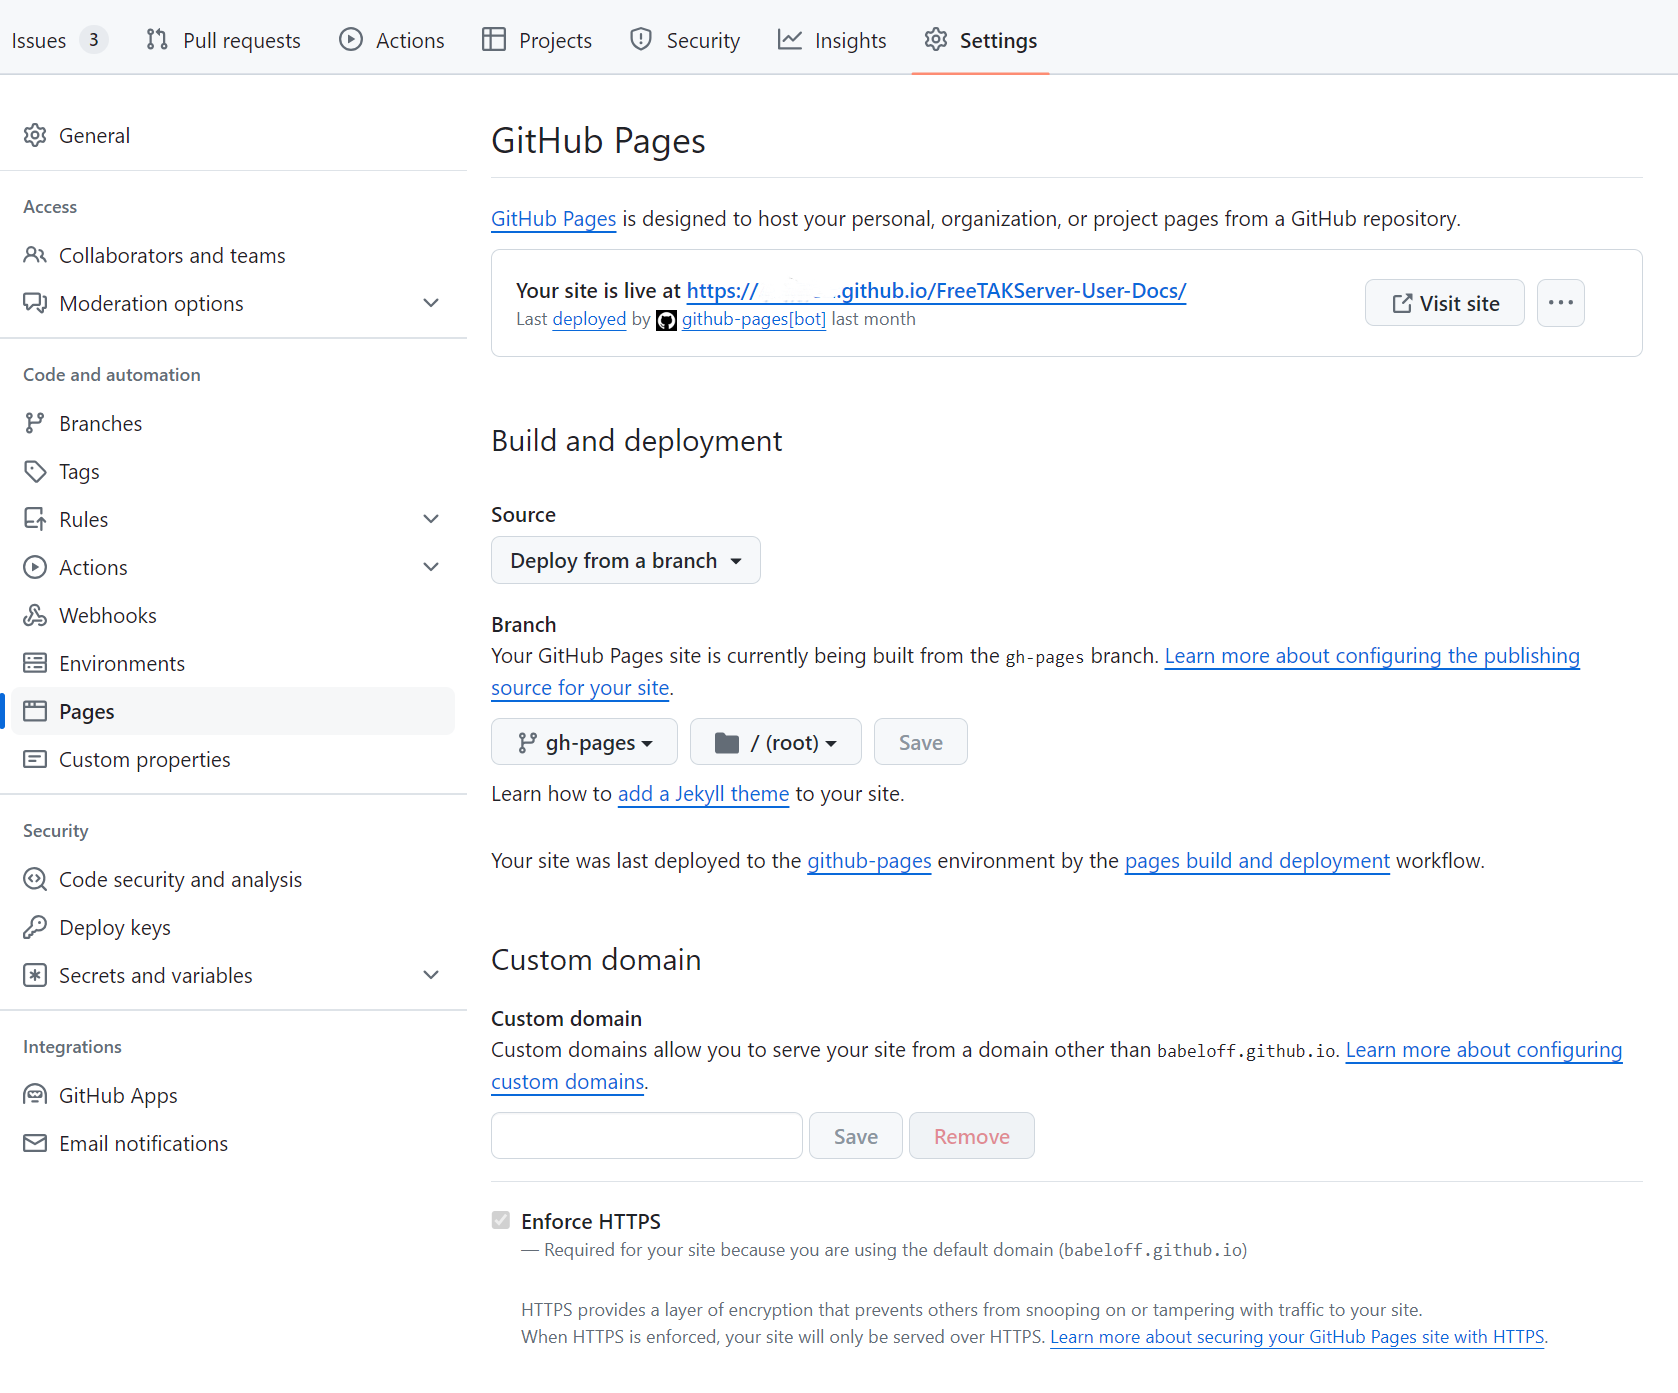Open the Issues tab
The image size is (1678, 1393).
[x=58, y=40]
